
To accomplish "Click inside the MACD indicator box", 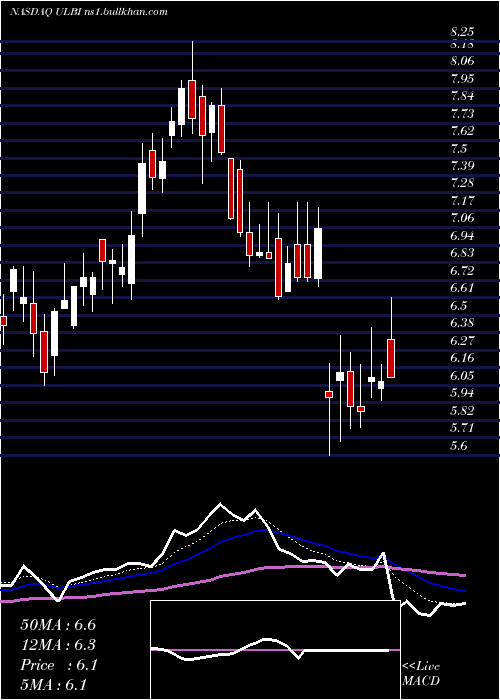I will coord(275,650).
